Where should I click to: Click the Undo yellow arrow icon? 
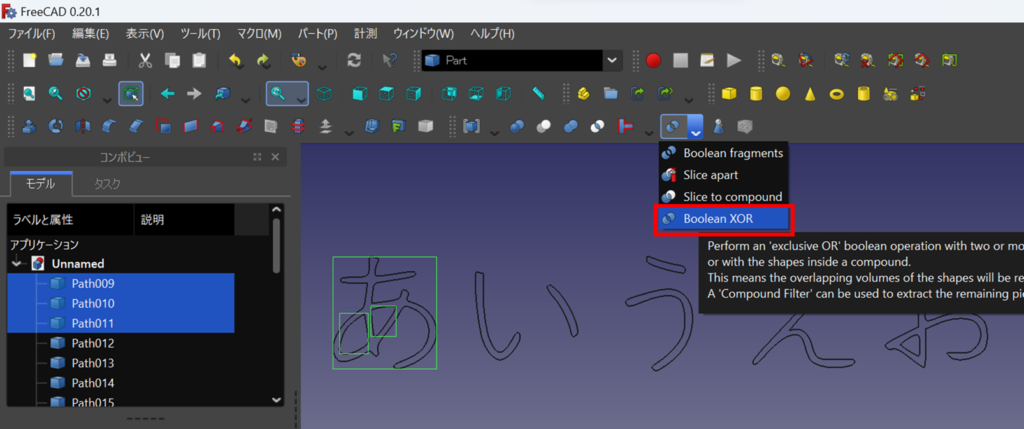coord(236,61)
